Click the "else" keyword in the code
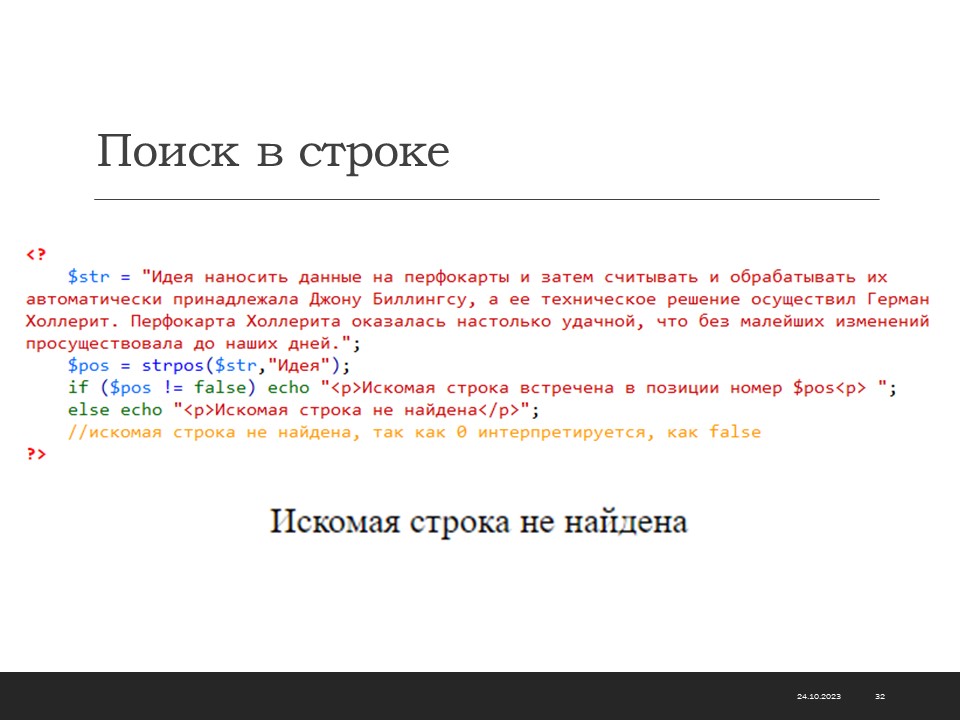 (x=89, y=410)
